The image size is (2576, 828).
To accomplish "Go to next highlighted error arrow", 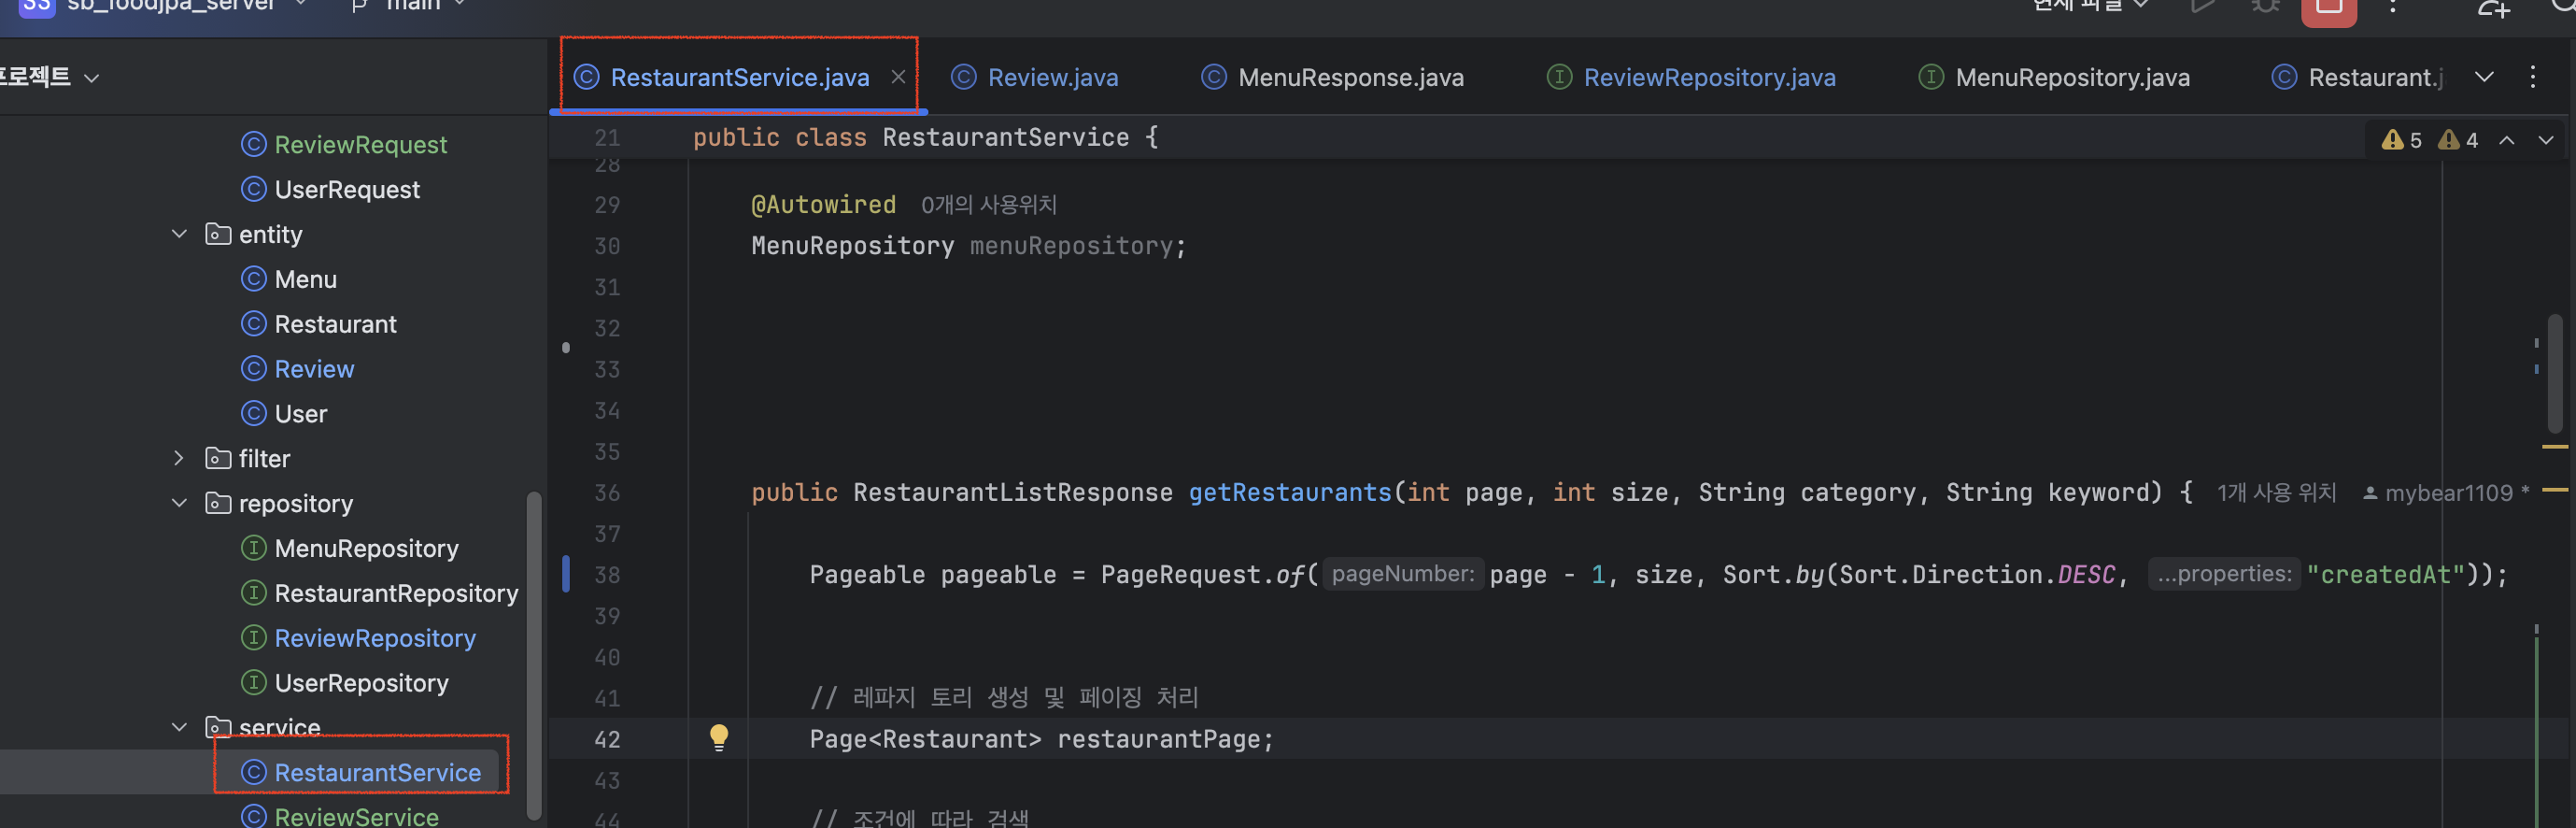I will point(2546,140).
